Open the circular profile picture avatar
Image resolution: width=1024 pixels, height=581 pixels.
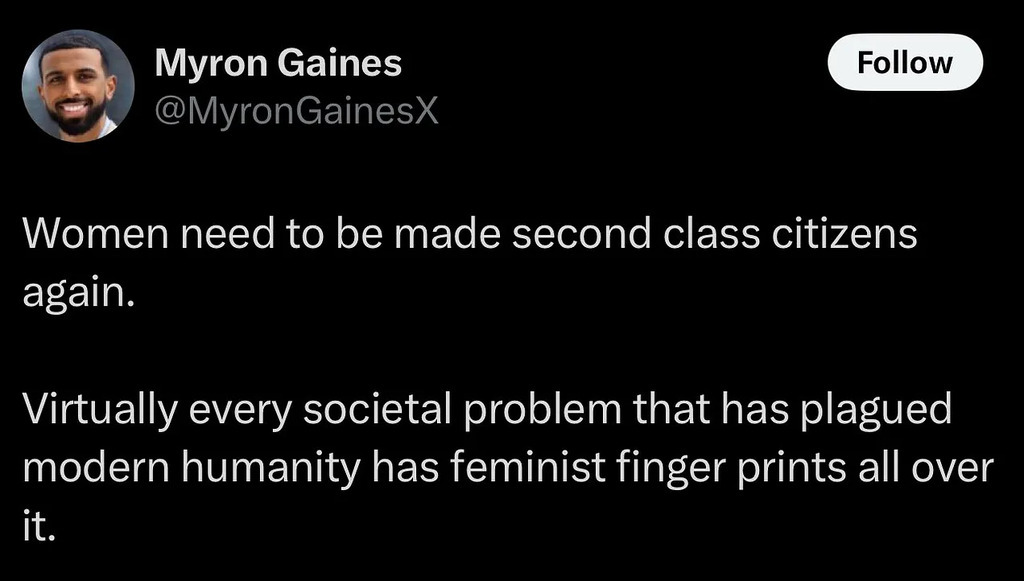pos(77,85)
